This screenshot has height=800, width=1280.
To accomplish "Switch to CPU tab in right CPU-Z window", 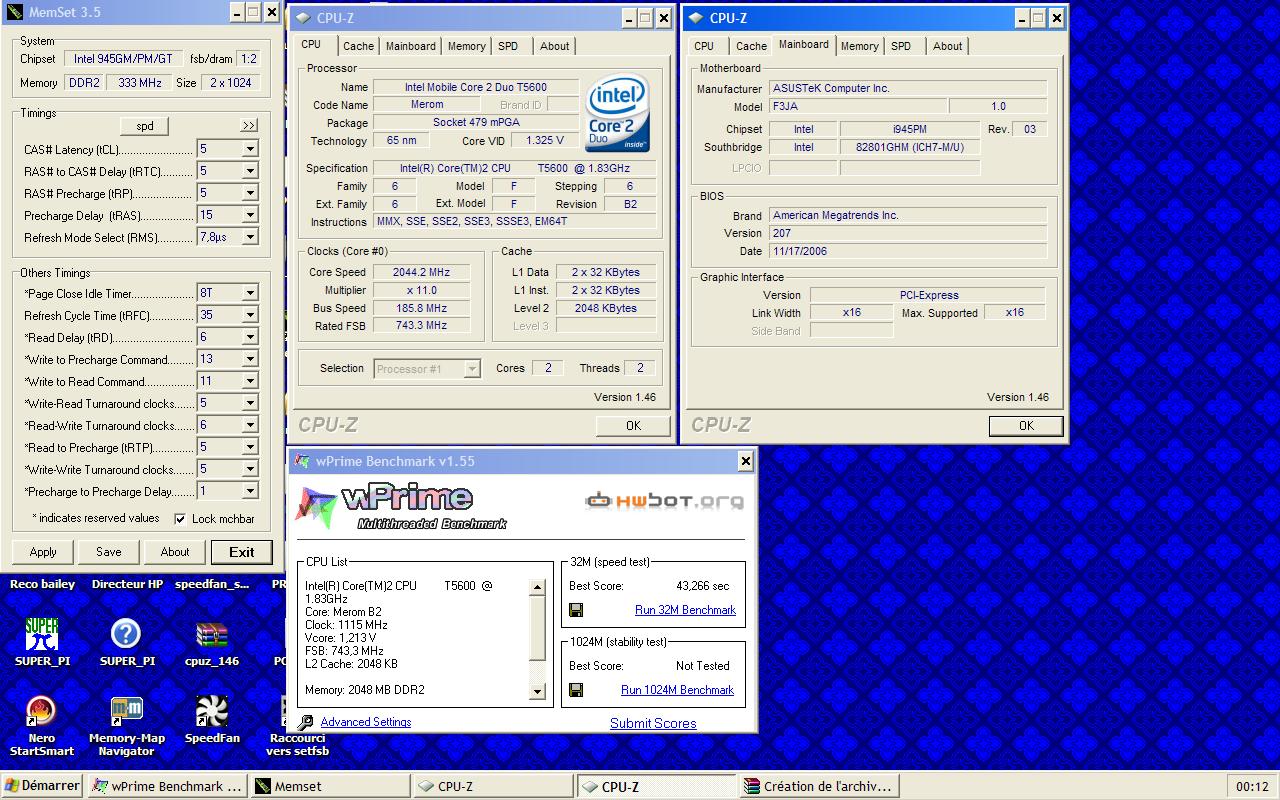I will [704, 46].
